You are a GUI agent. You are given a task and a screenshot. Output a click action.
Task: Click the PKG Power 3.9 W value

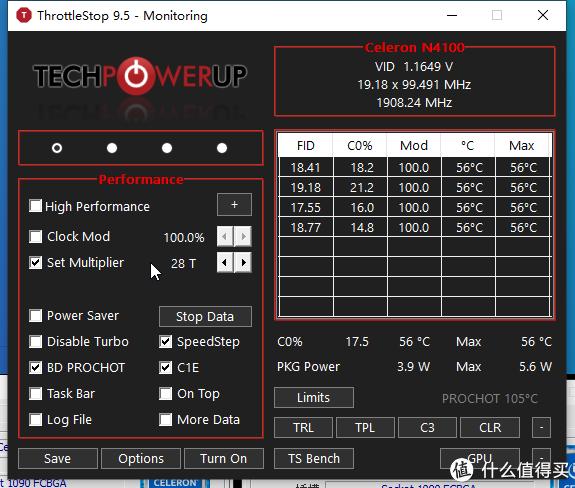(413, 367)
